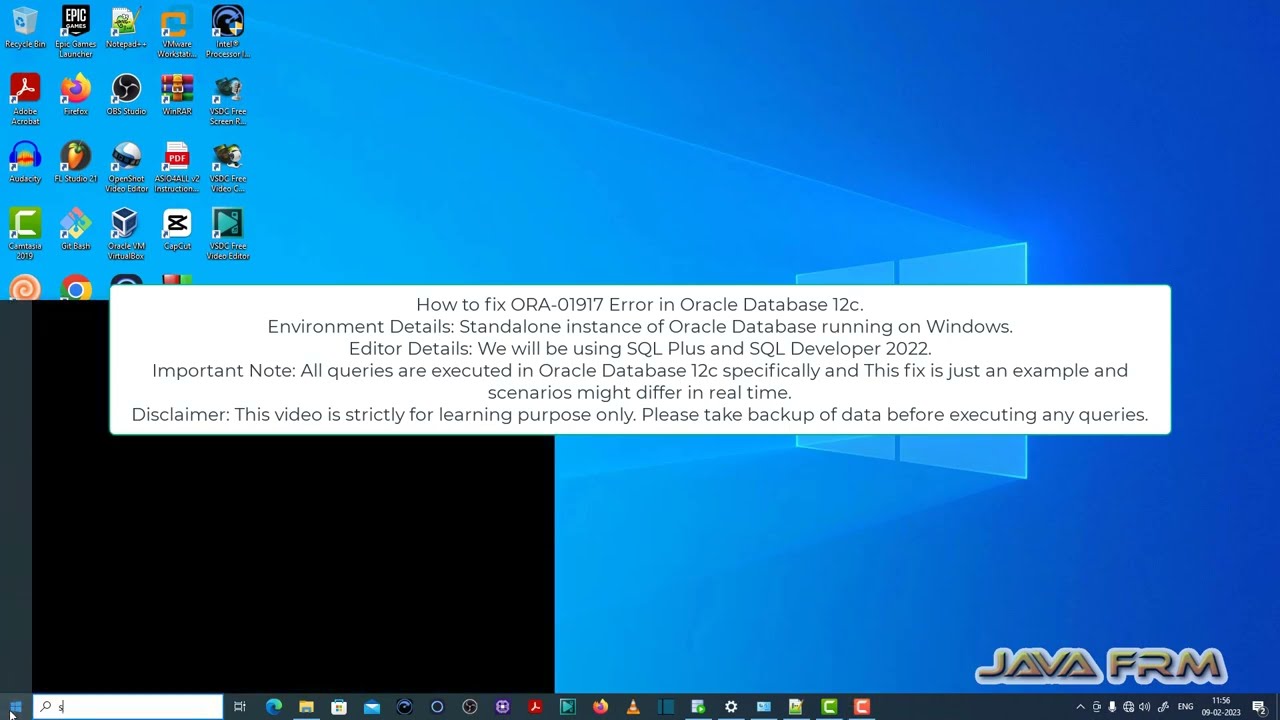The image size is (1280, 720).
Task: Click the microphone tray icon
Action: (x=1112, y=707)
